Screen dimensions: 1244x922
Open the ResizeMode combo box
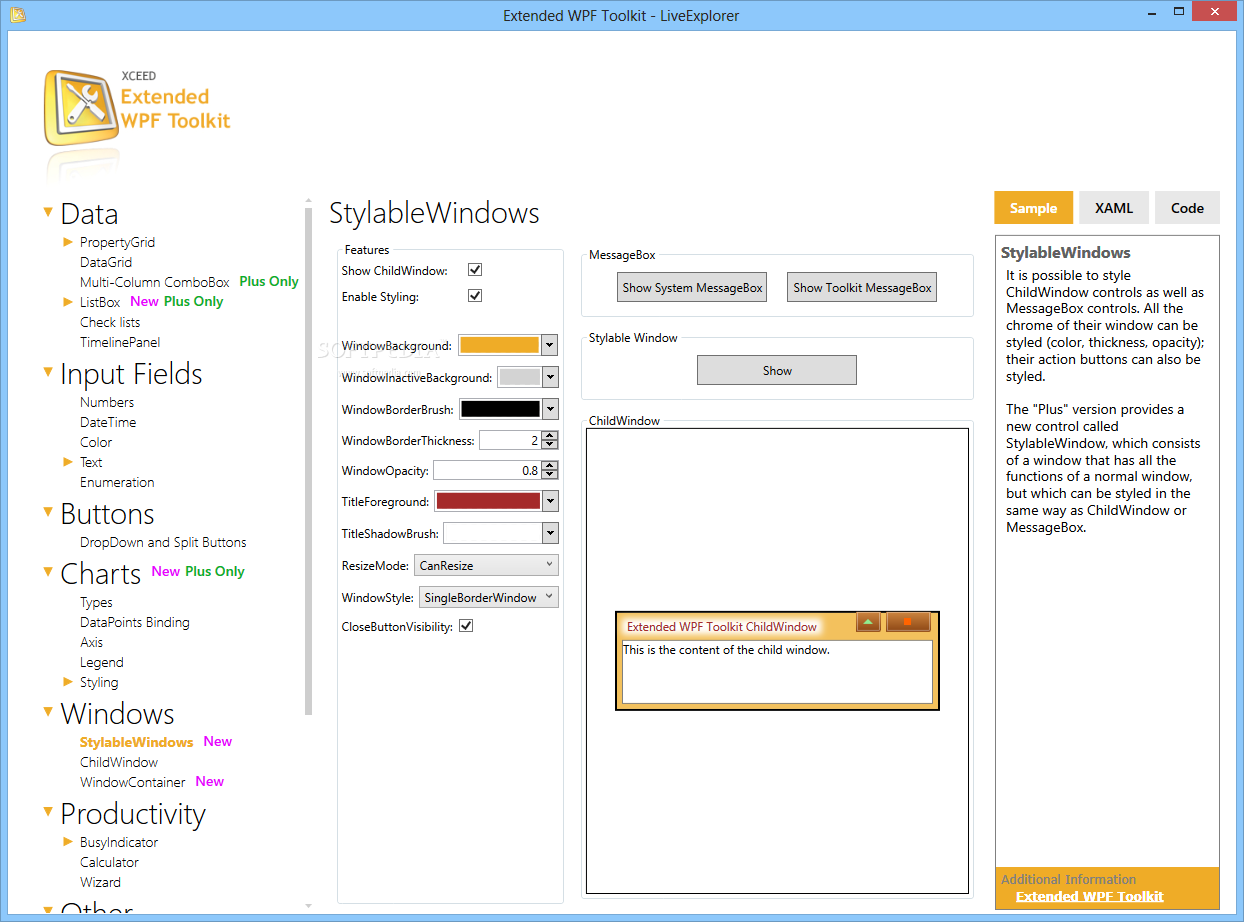pos(486,565)
